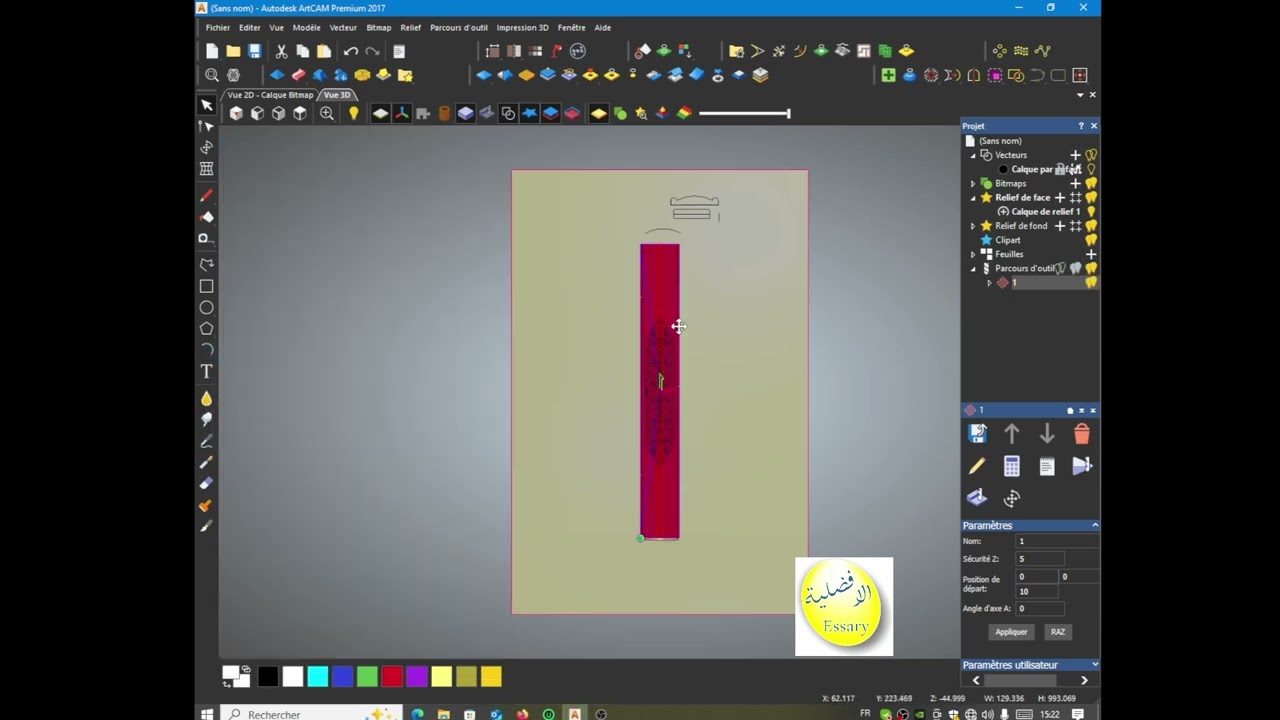Image resolution: width=1280 pixels, height=720 pixels.
Task: Click the Appliquer button
Action: click(1011, 632)
